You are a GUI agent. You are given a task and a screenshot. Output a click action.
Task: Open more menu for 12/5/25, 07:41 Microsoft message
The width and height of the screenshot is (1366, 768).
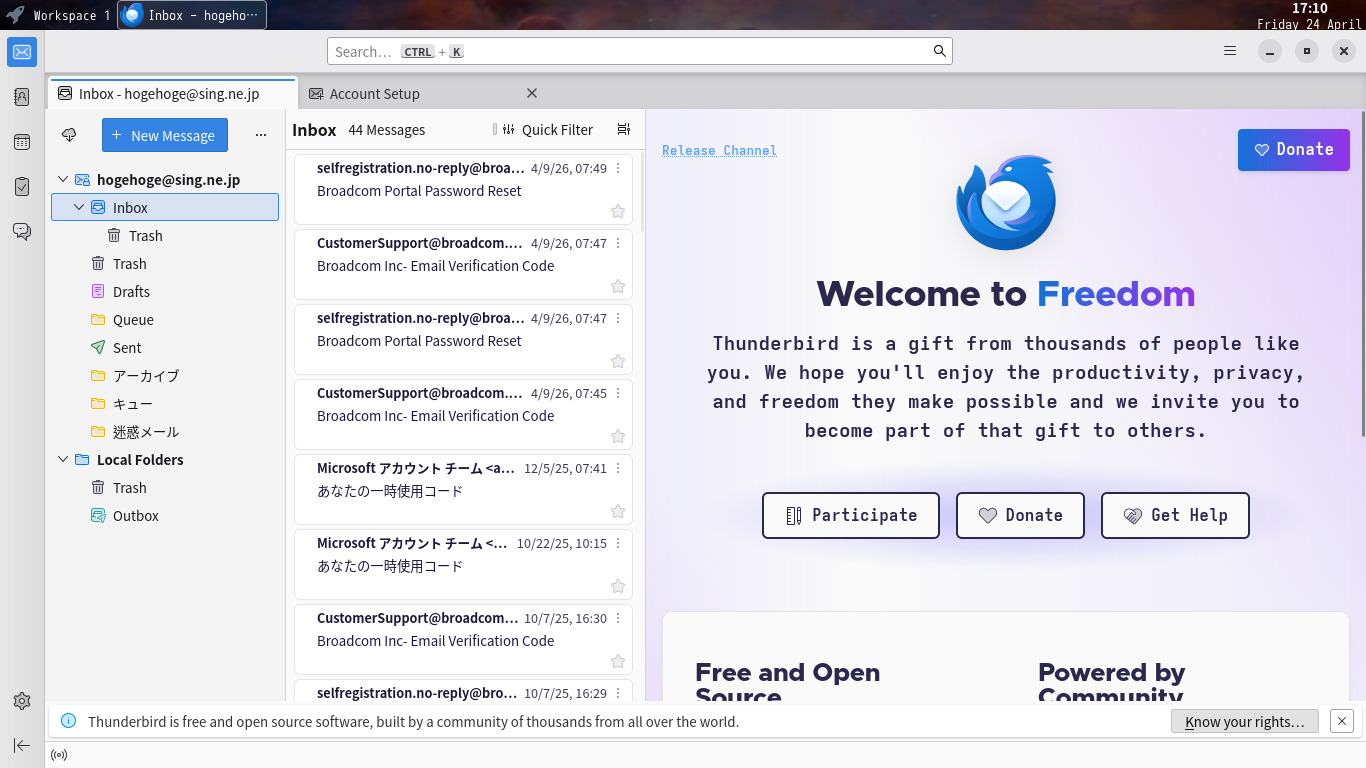click(x=618, y=468)
